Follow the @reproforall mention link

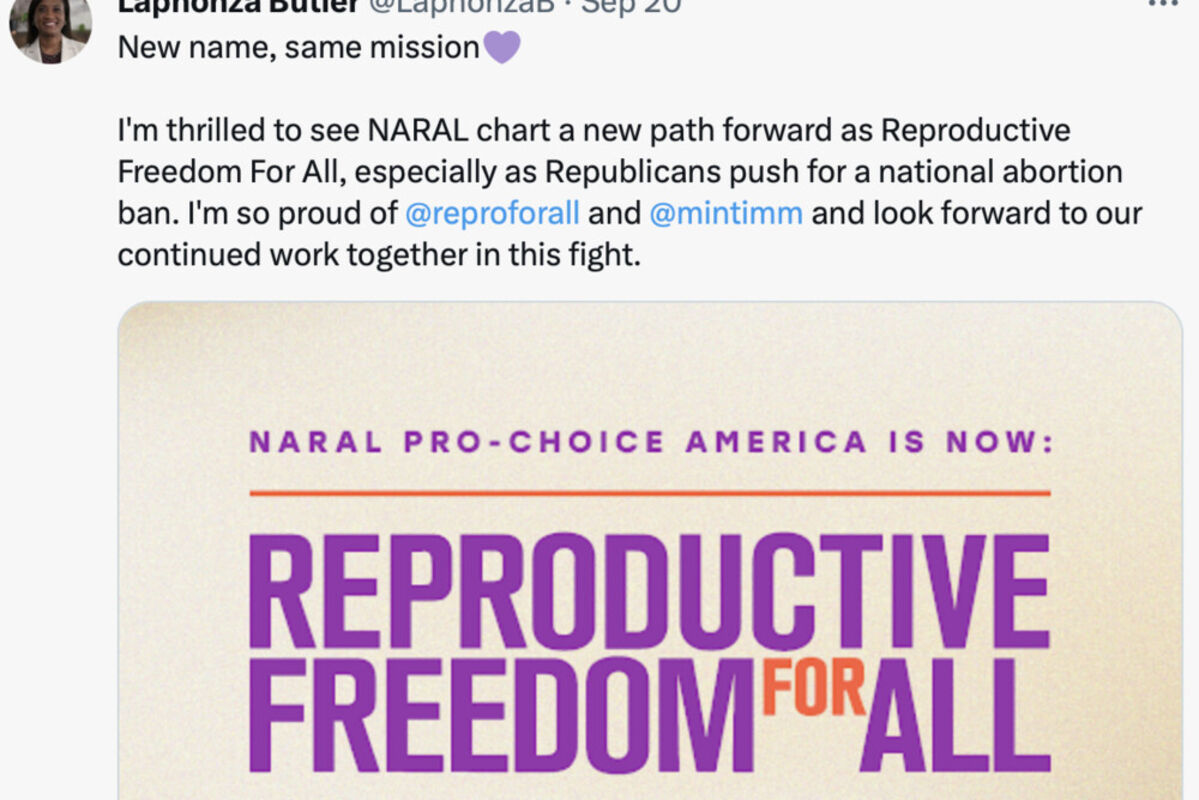tap(492, 213)
